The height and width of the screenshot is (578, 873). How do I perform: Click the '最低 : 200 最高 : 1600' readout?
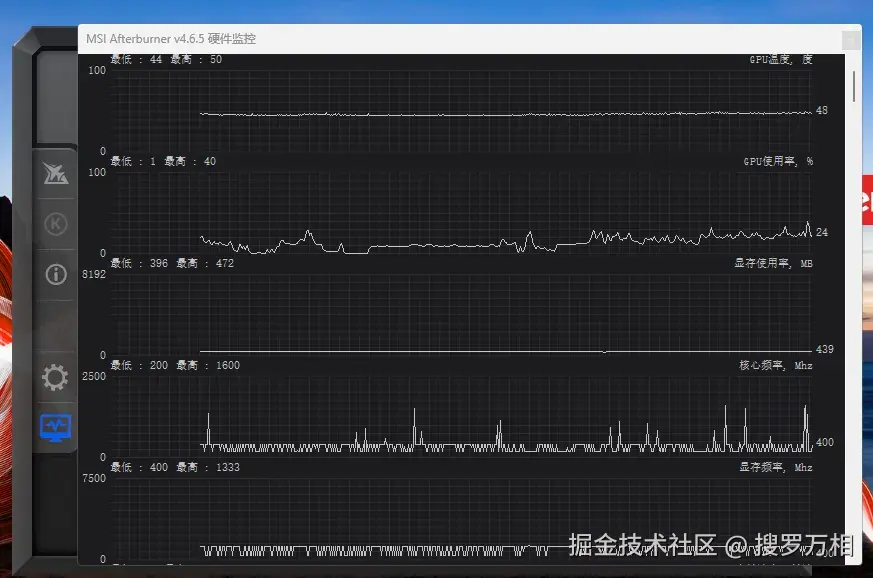[x=175, y=365]
